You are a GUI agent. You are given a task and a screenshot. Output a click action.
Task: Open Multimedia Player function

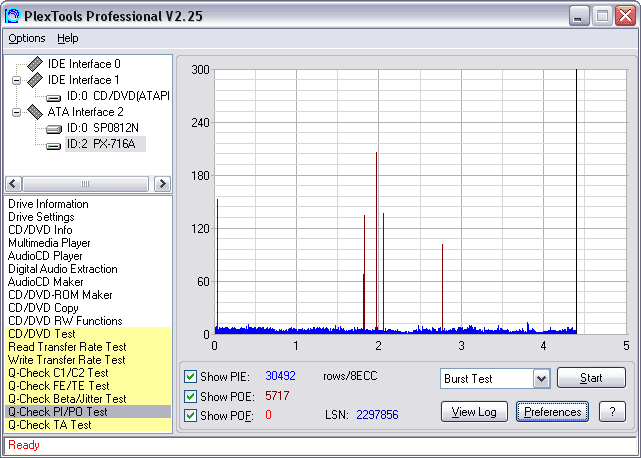(49, 243)
